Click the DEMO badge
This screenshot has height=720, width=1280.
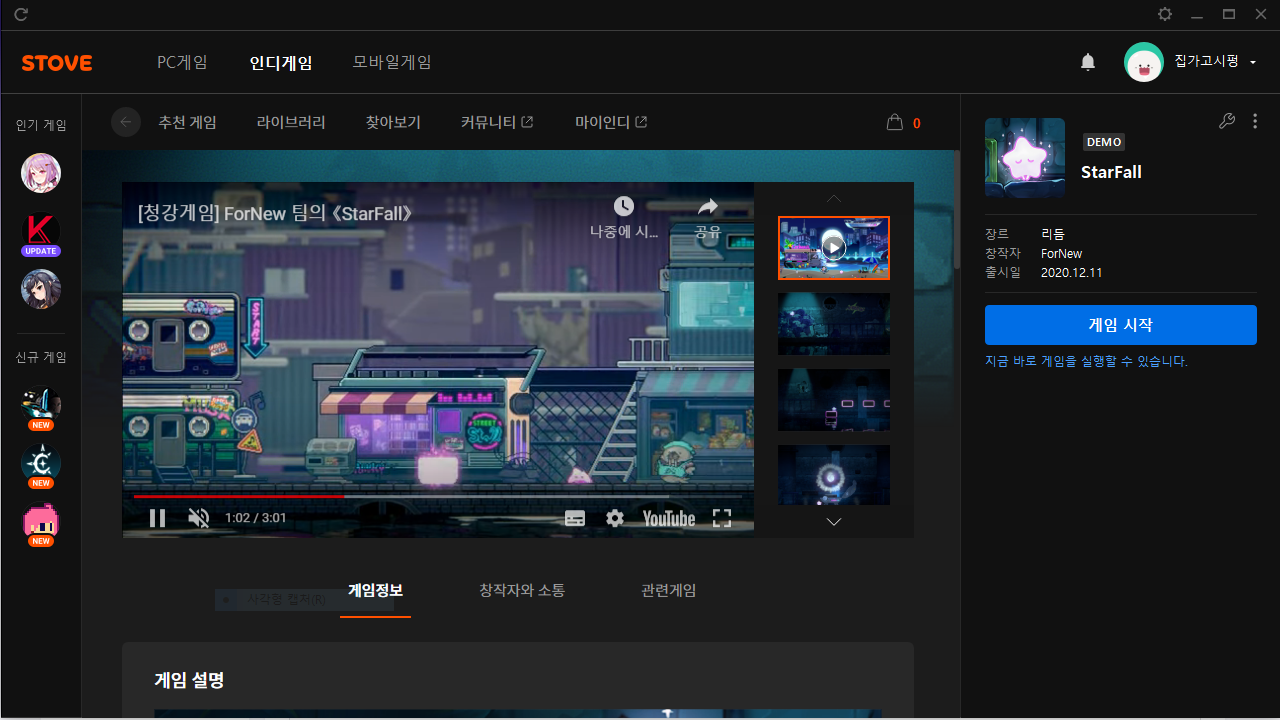pyautogui.click(x=1104, y=142)
